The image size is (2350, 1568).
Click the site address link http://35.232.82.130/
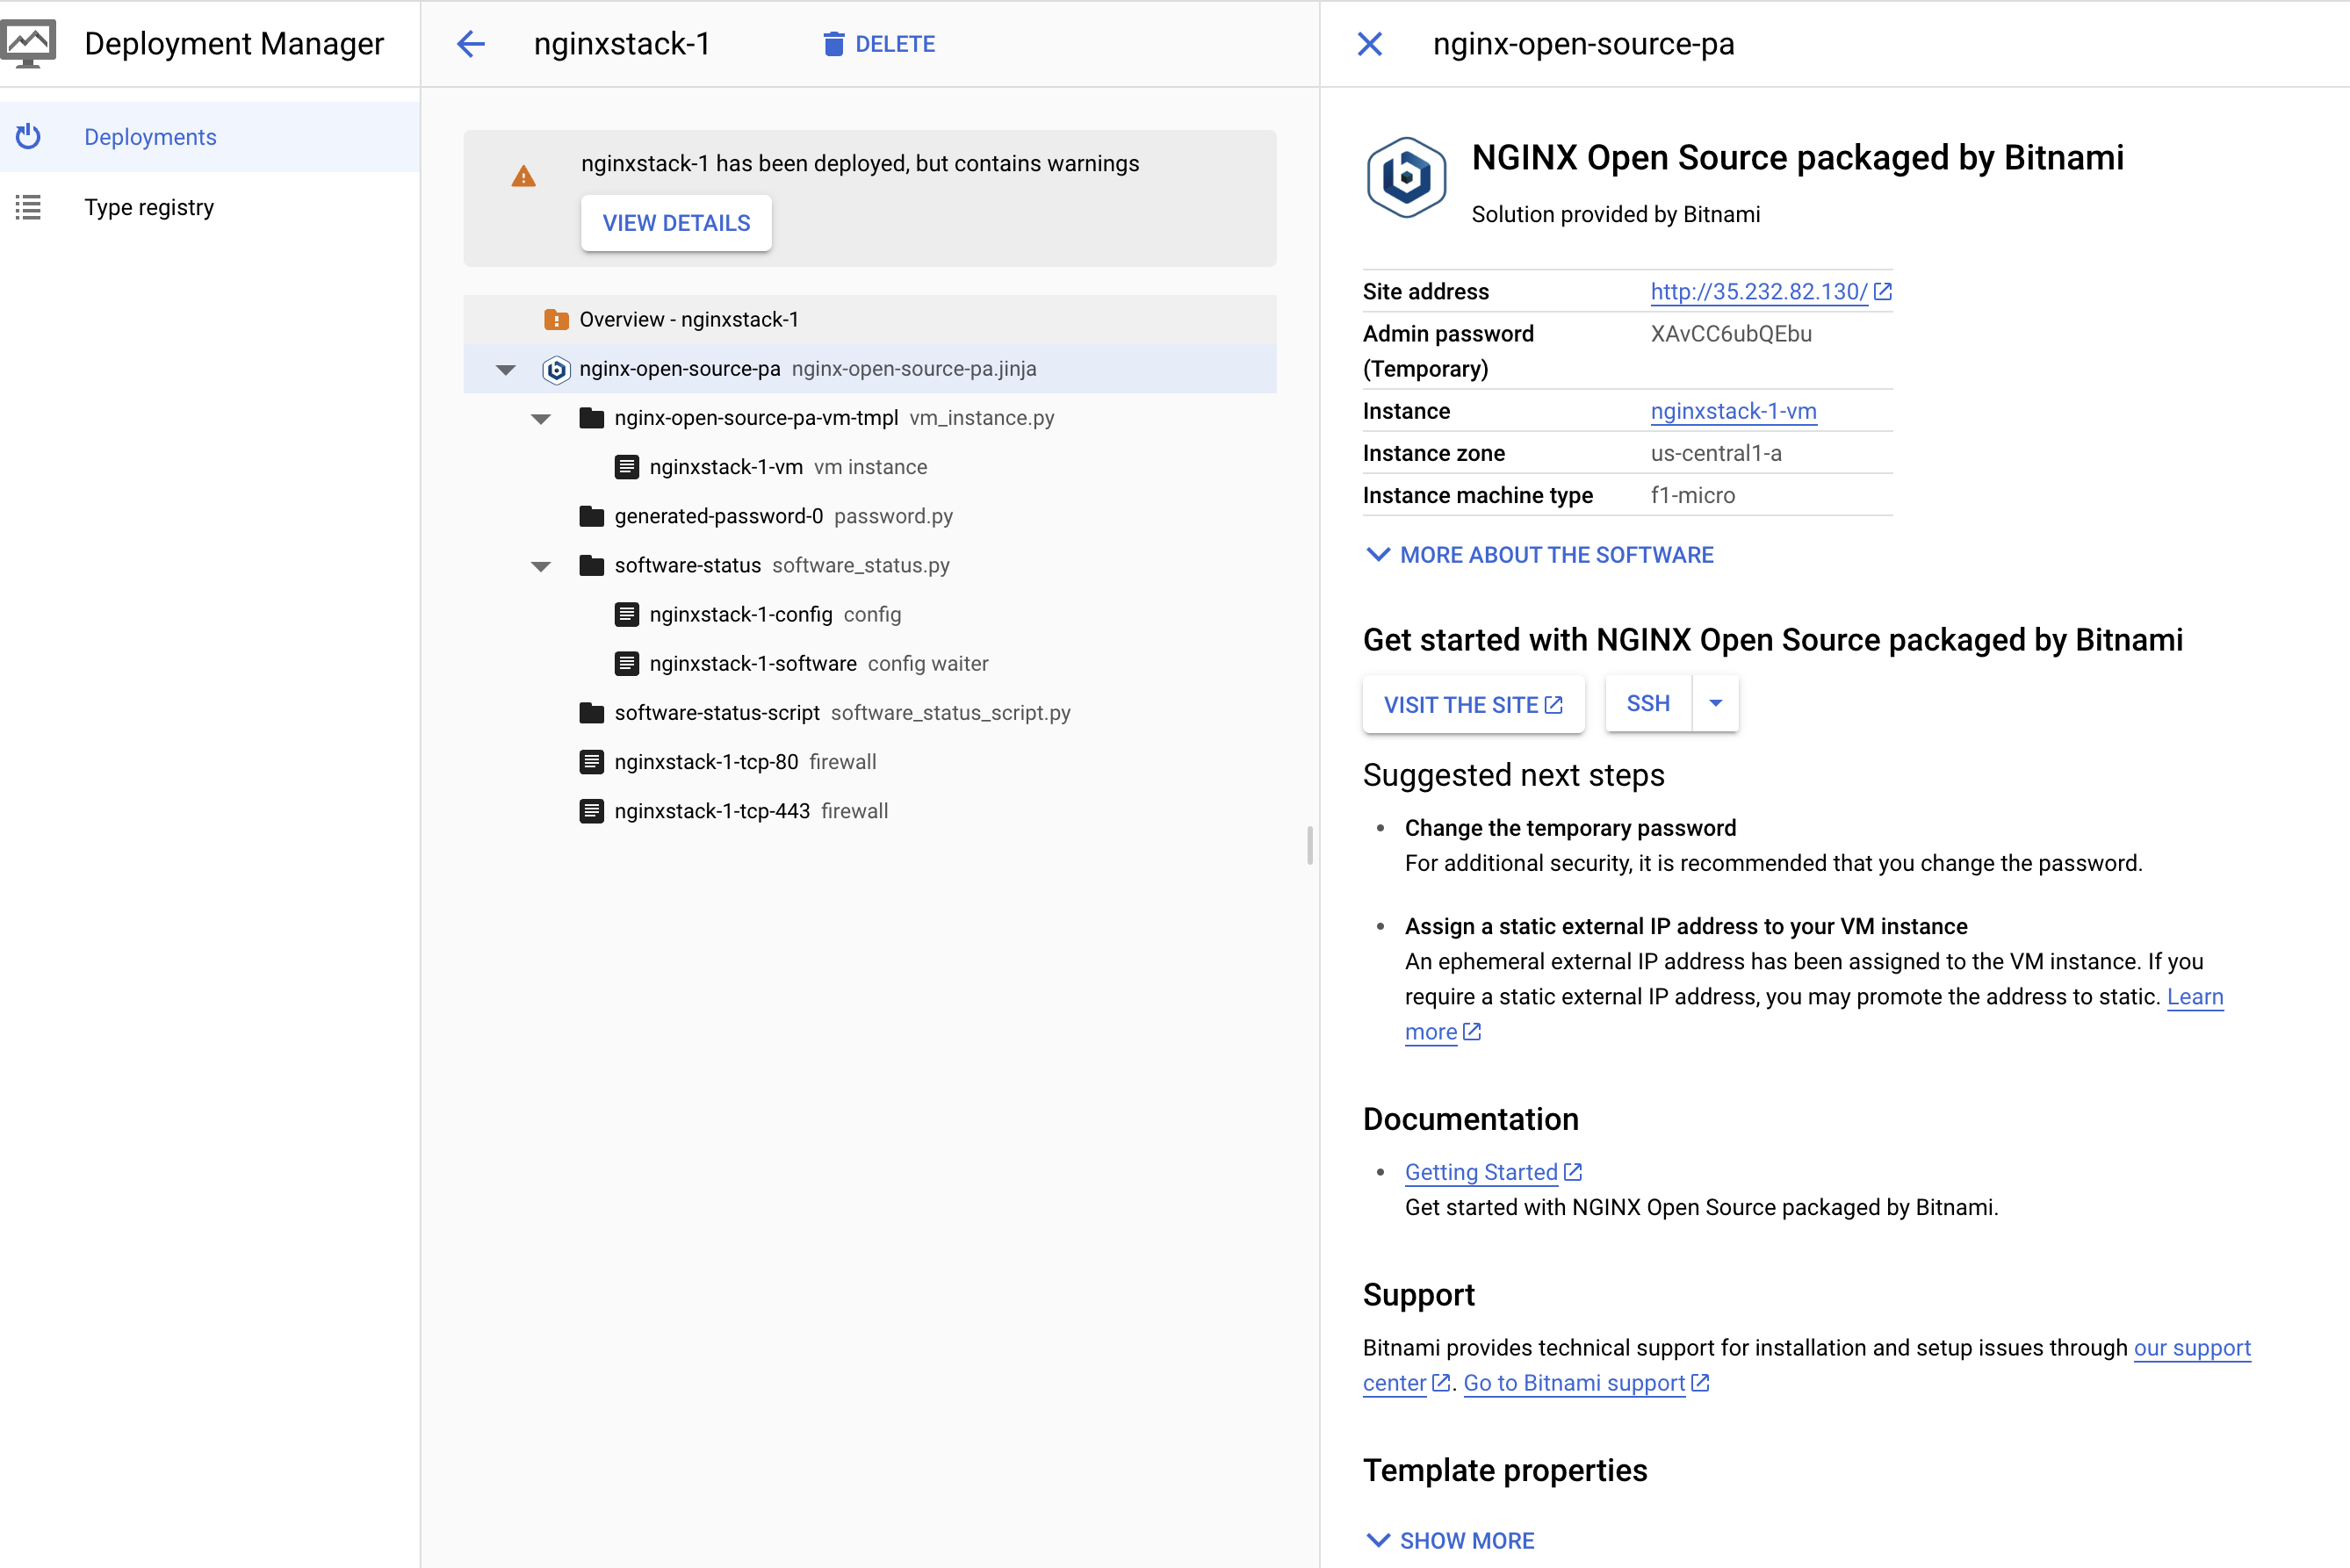click(x=1757, y=292)
